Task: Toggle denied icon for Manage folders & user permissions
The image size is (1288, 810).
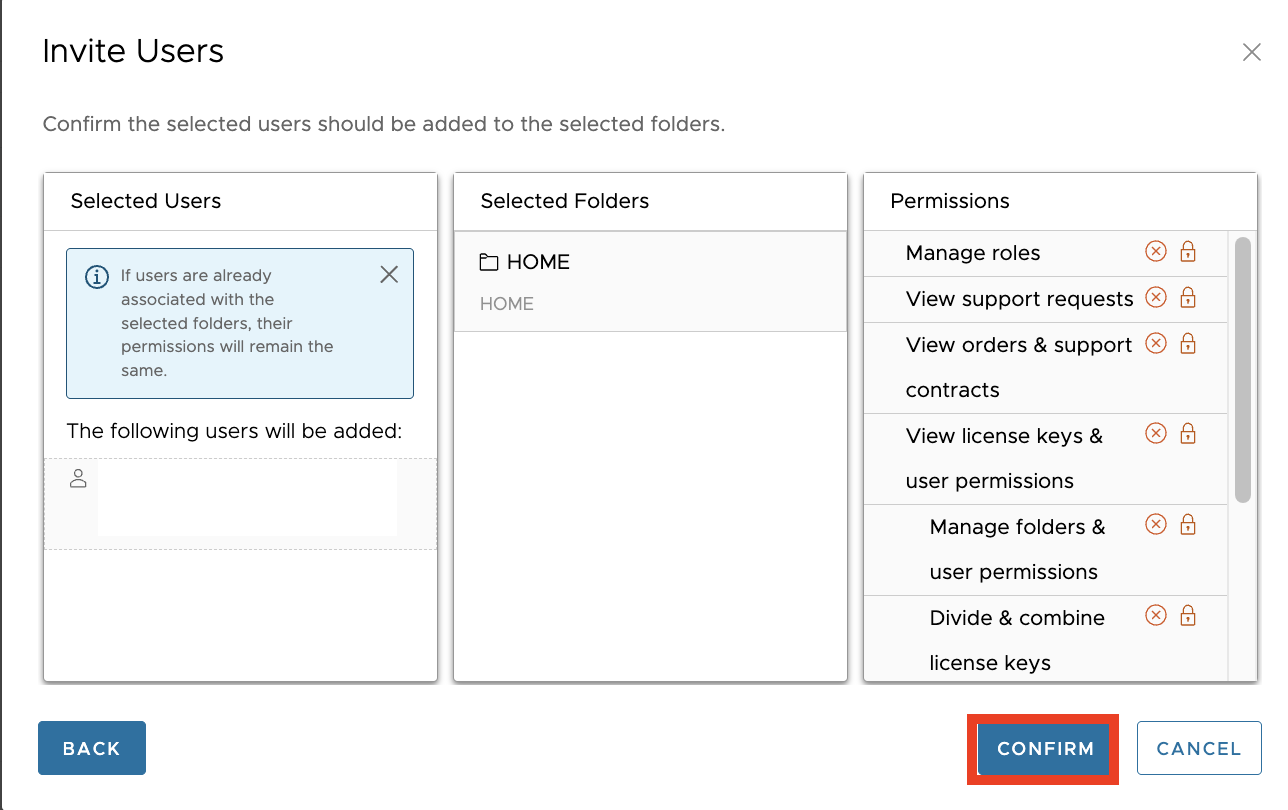Action: [x=1155, y=525]
